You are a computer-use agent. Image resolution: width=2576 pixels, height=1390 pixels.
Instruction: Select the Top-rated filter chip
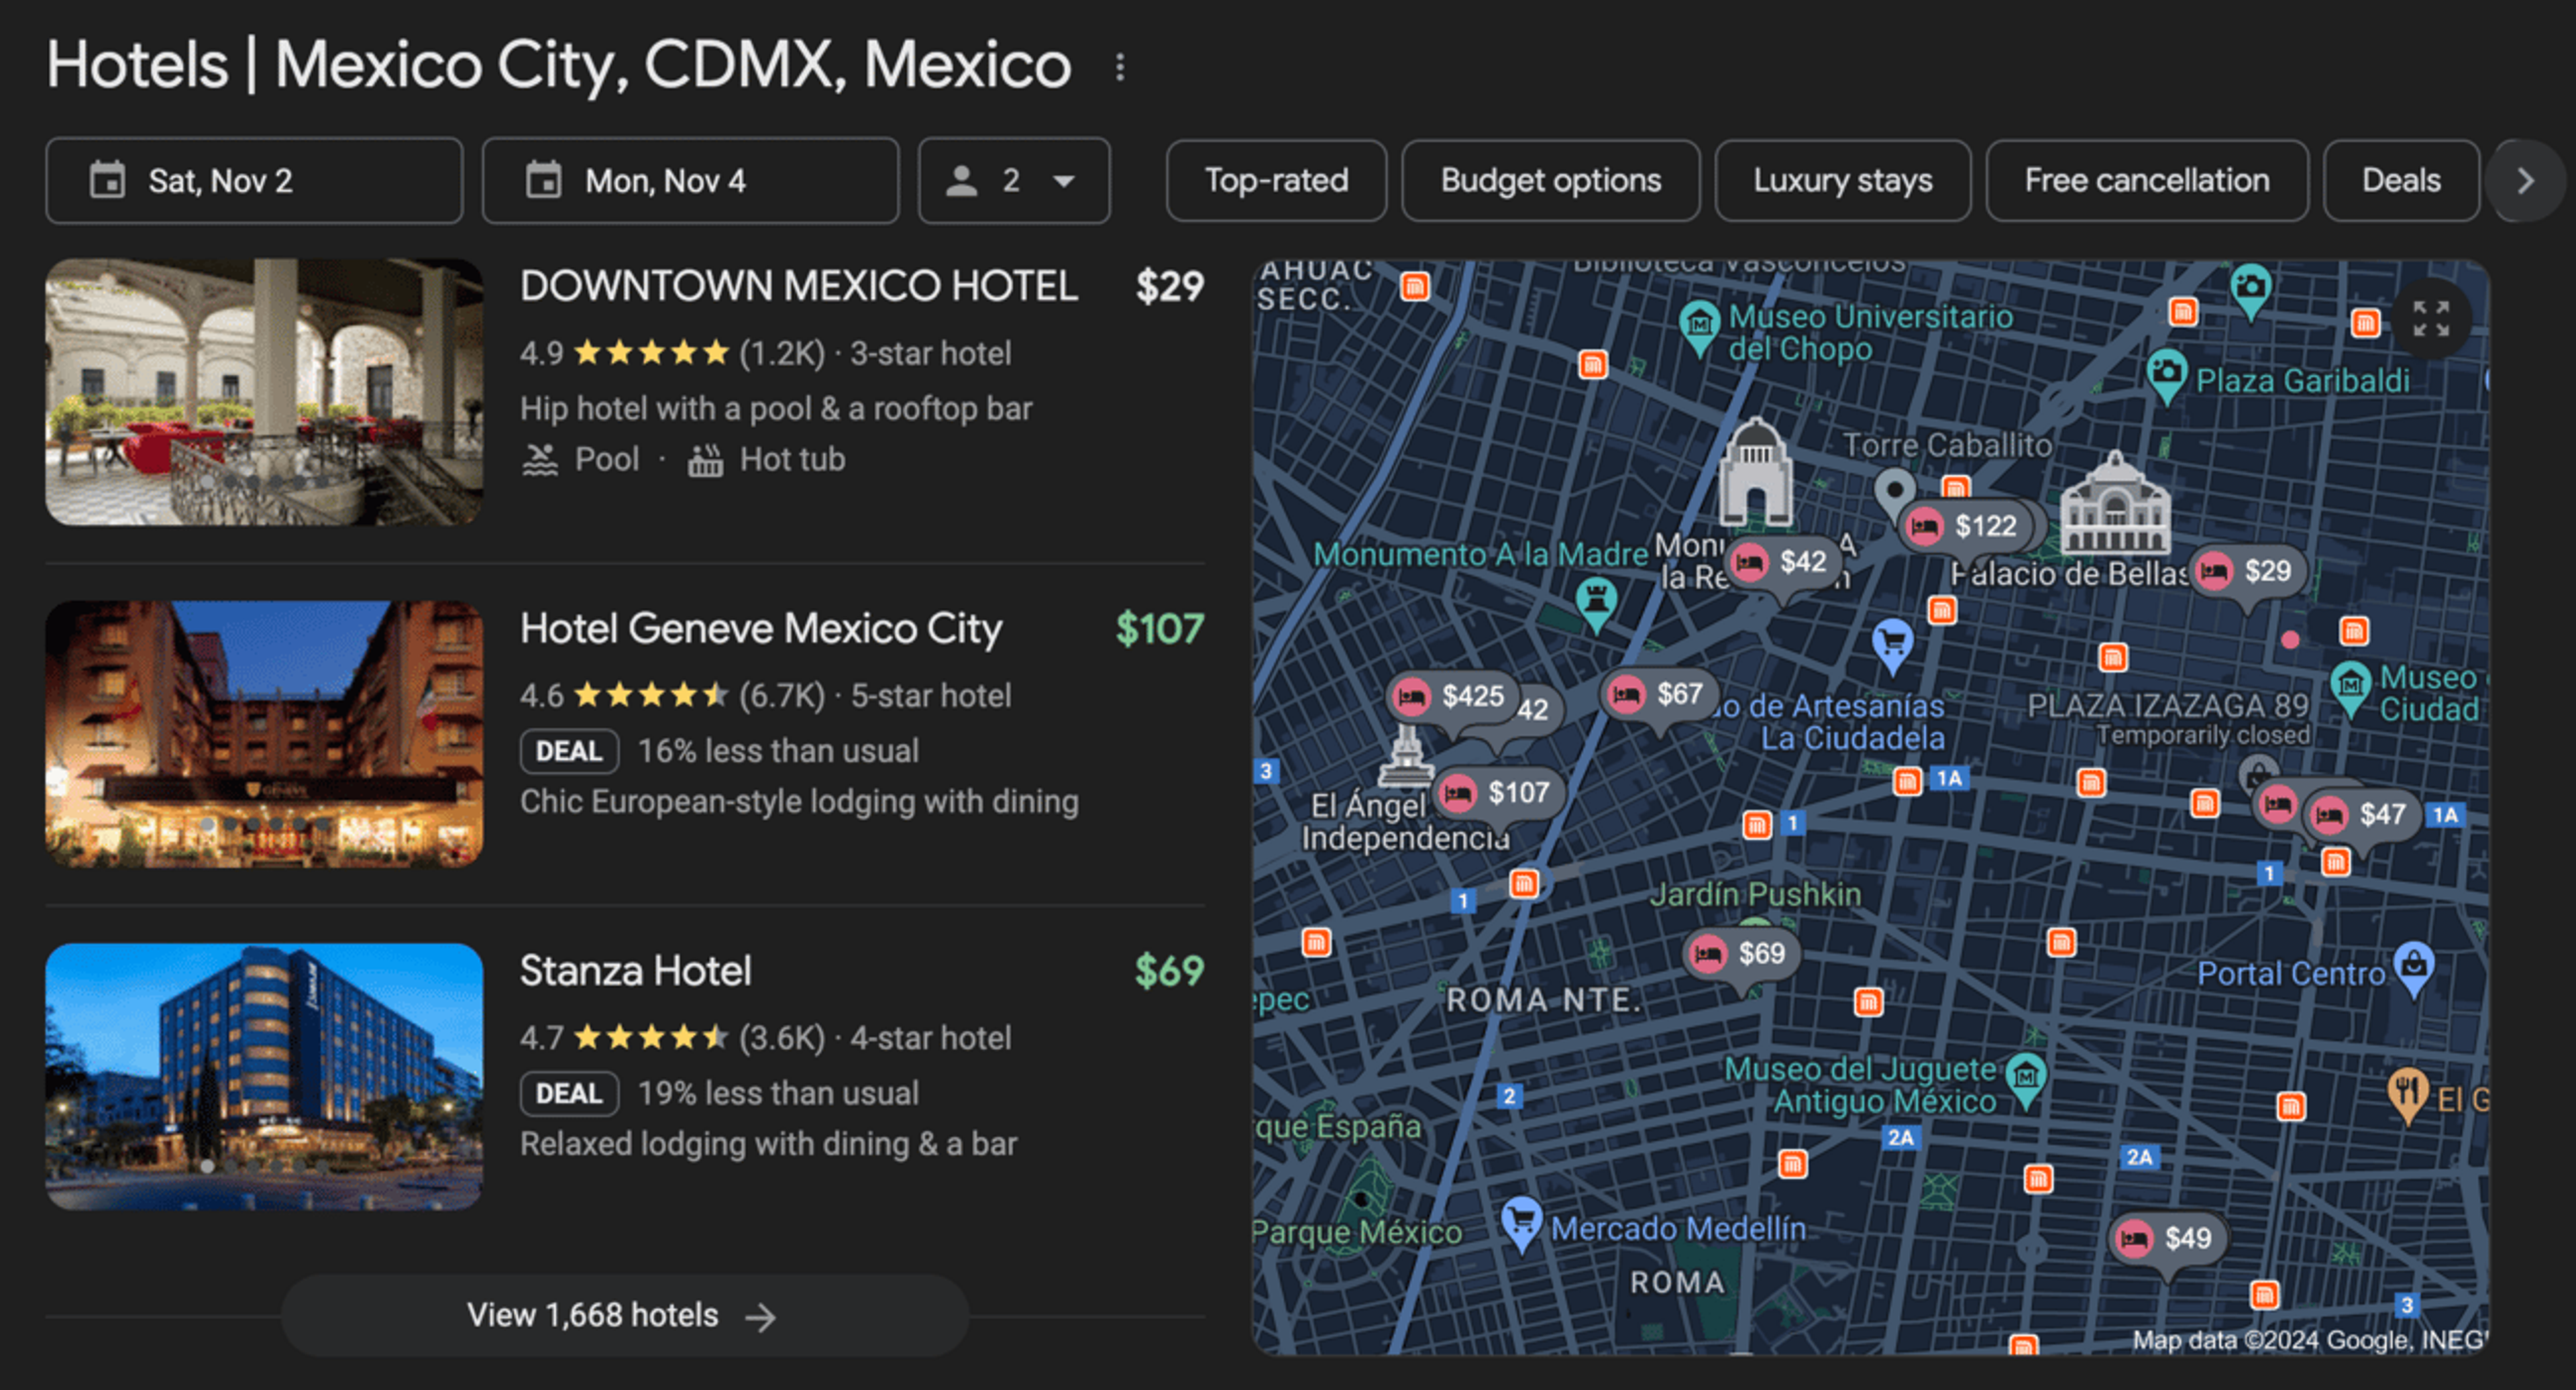pos(1276,181)
